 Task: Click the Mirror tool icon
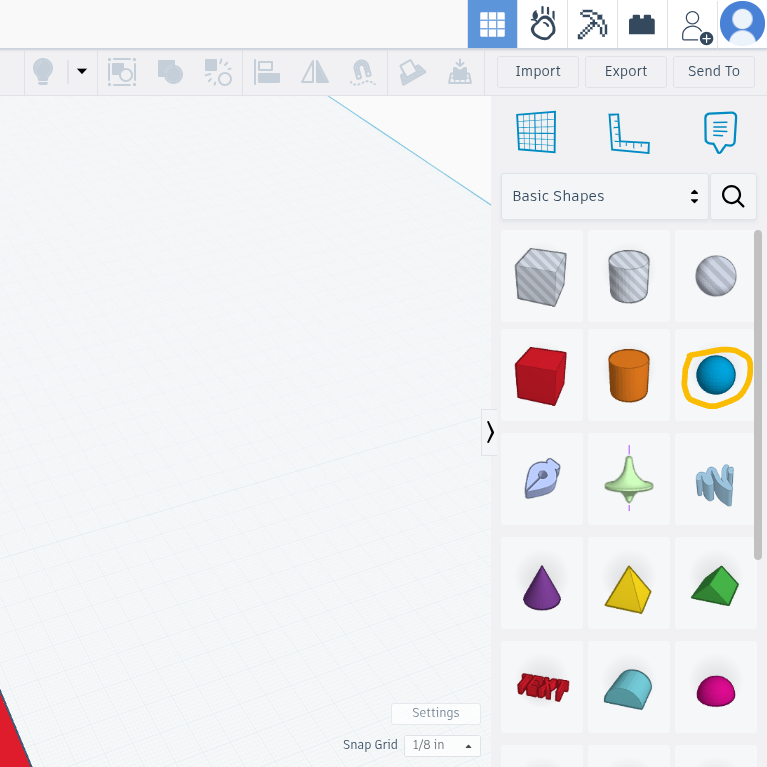pyautogui.click(x=315, y=72)
